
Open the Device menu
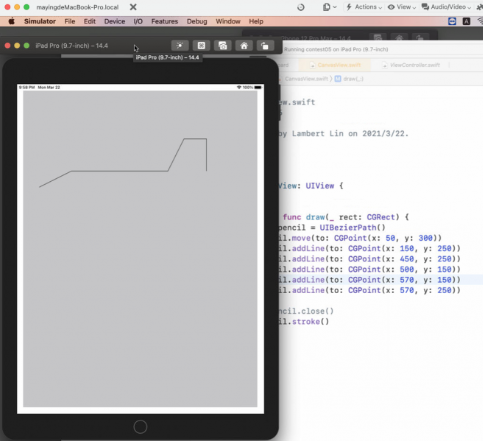point(115,21)
